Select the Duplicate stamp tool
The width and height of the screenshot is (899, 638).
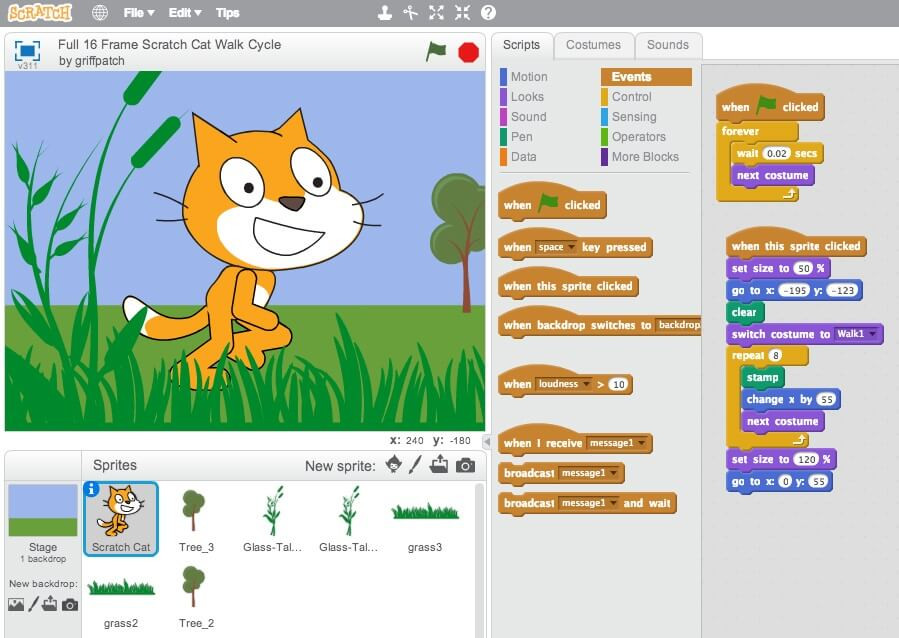pyautogui.click(x=385, y=13)
